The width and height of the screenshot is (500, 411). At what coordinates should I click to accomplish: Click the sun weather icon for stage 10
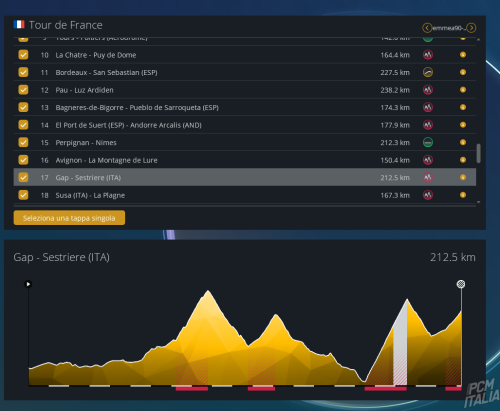pos(463,55)
